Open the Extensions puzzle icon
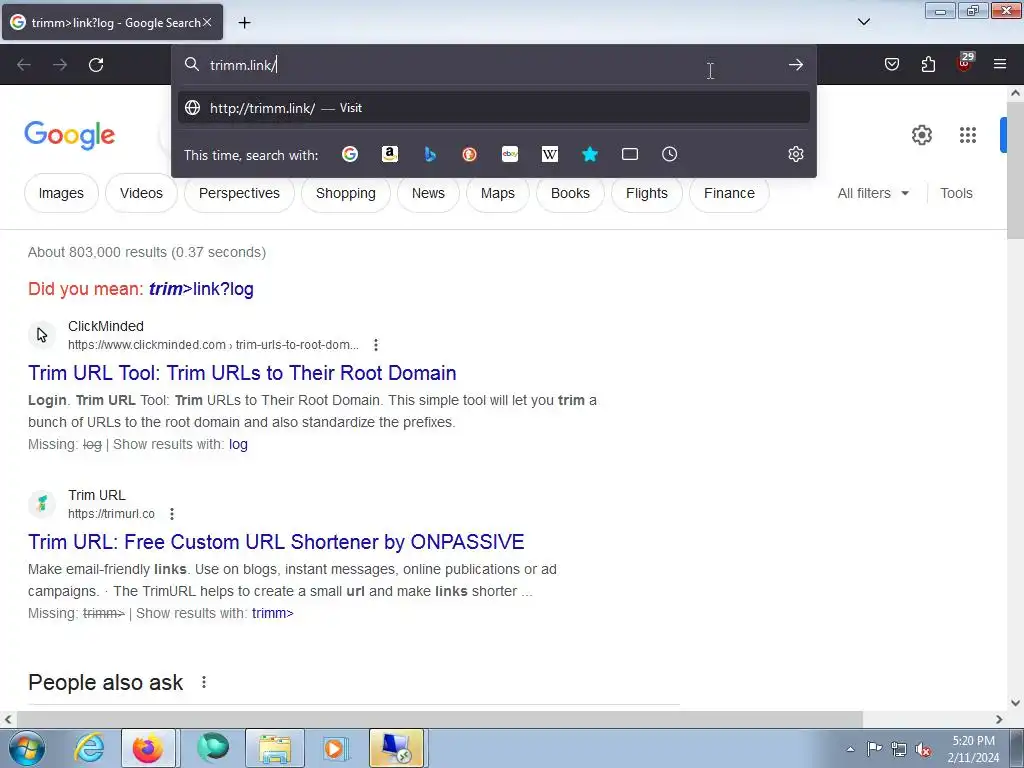The width and height of the screenshot is (1024, 768). pyautogui.click(x=928, y=64)
